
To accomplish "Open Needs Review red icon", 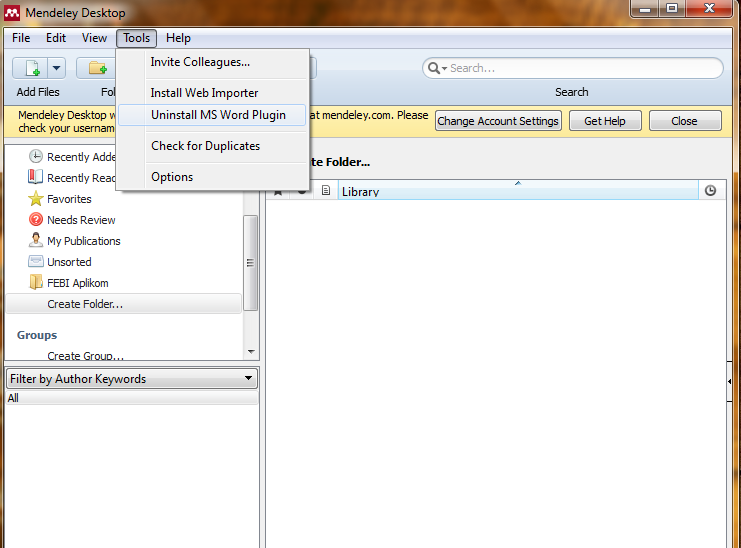I will (x=36, y=219).
